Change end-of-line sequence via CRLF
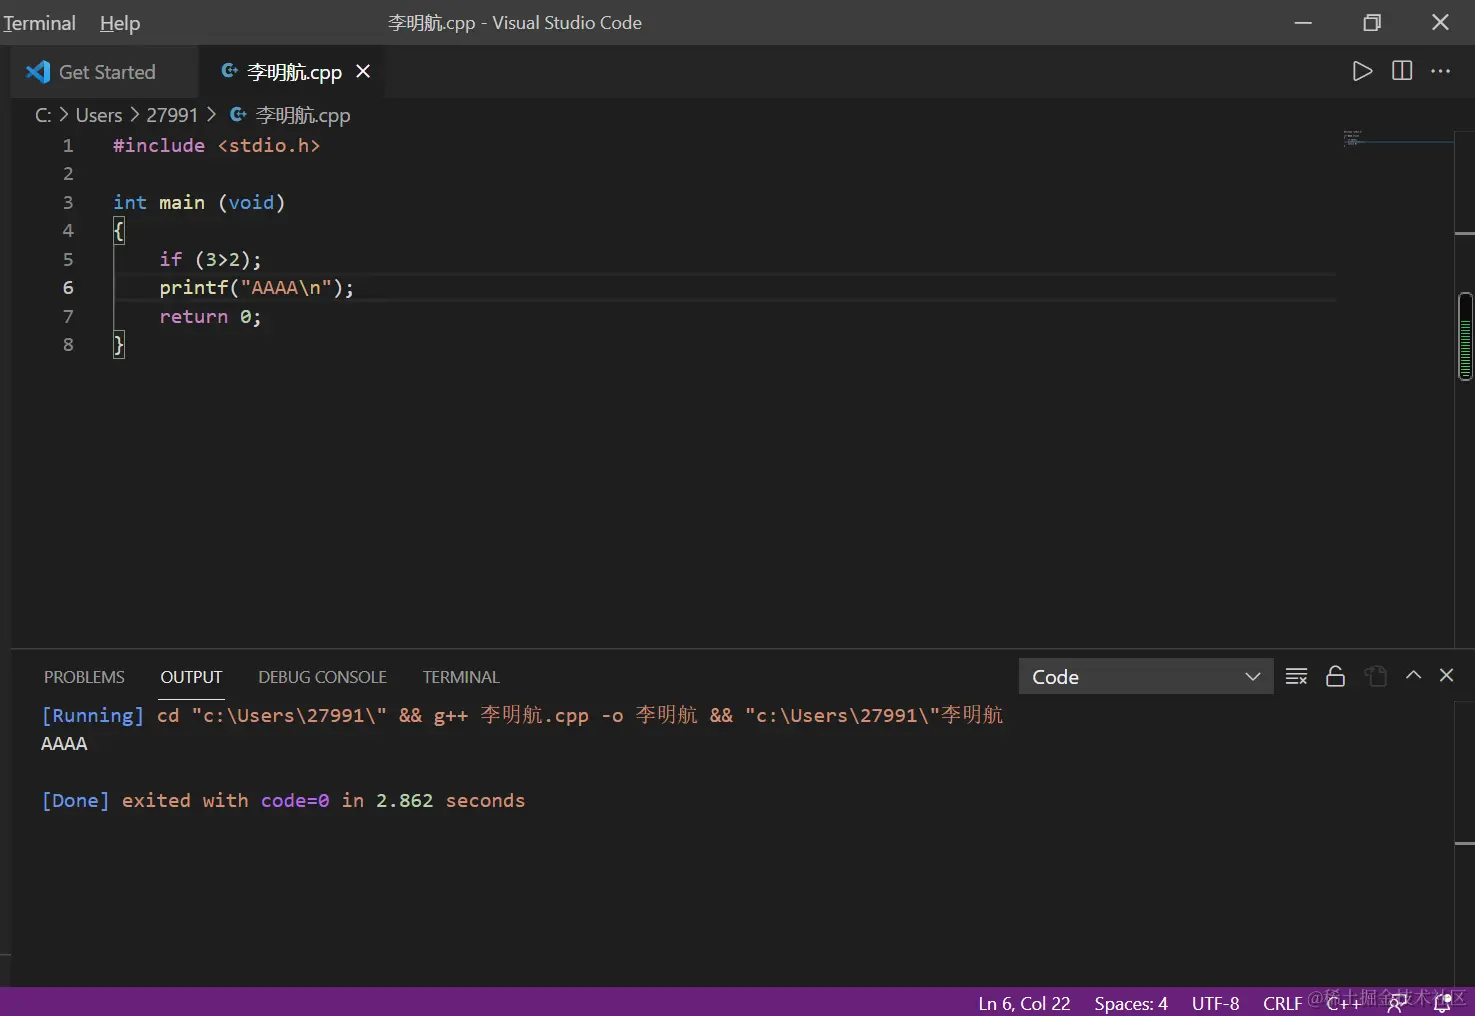This screenshot has width=1475, height=1016. tap(1282, 1003)
